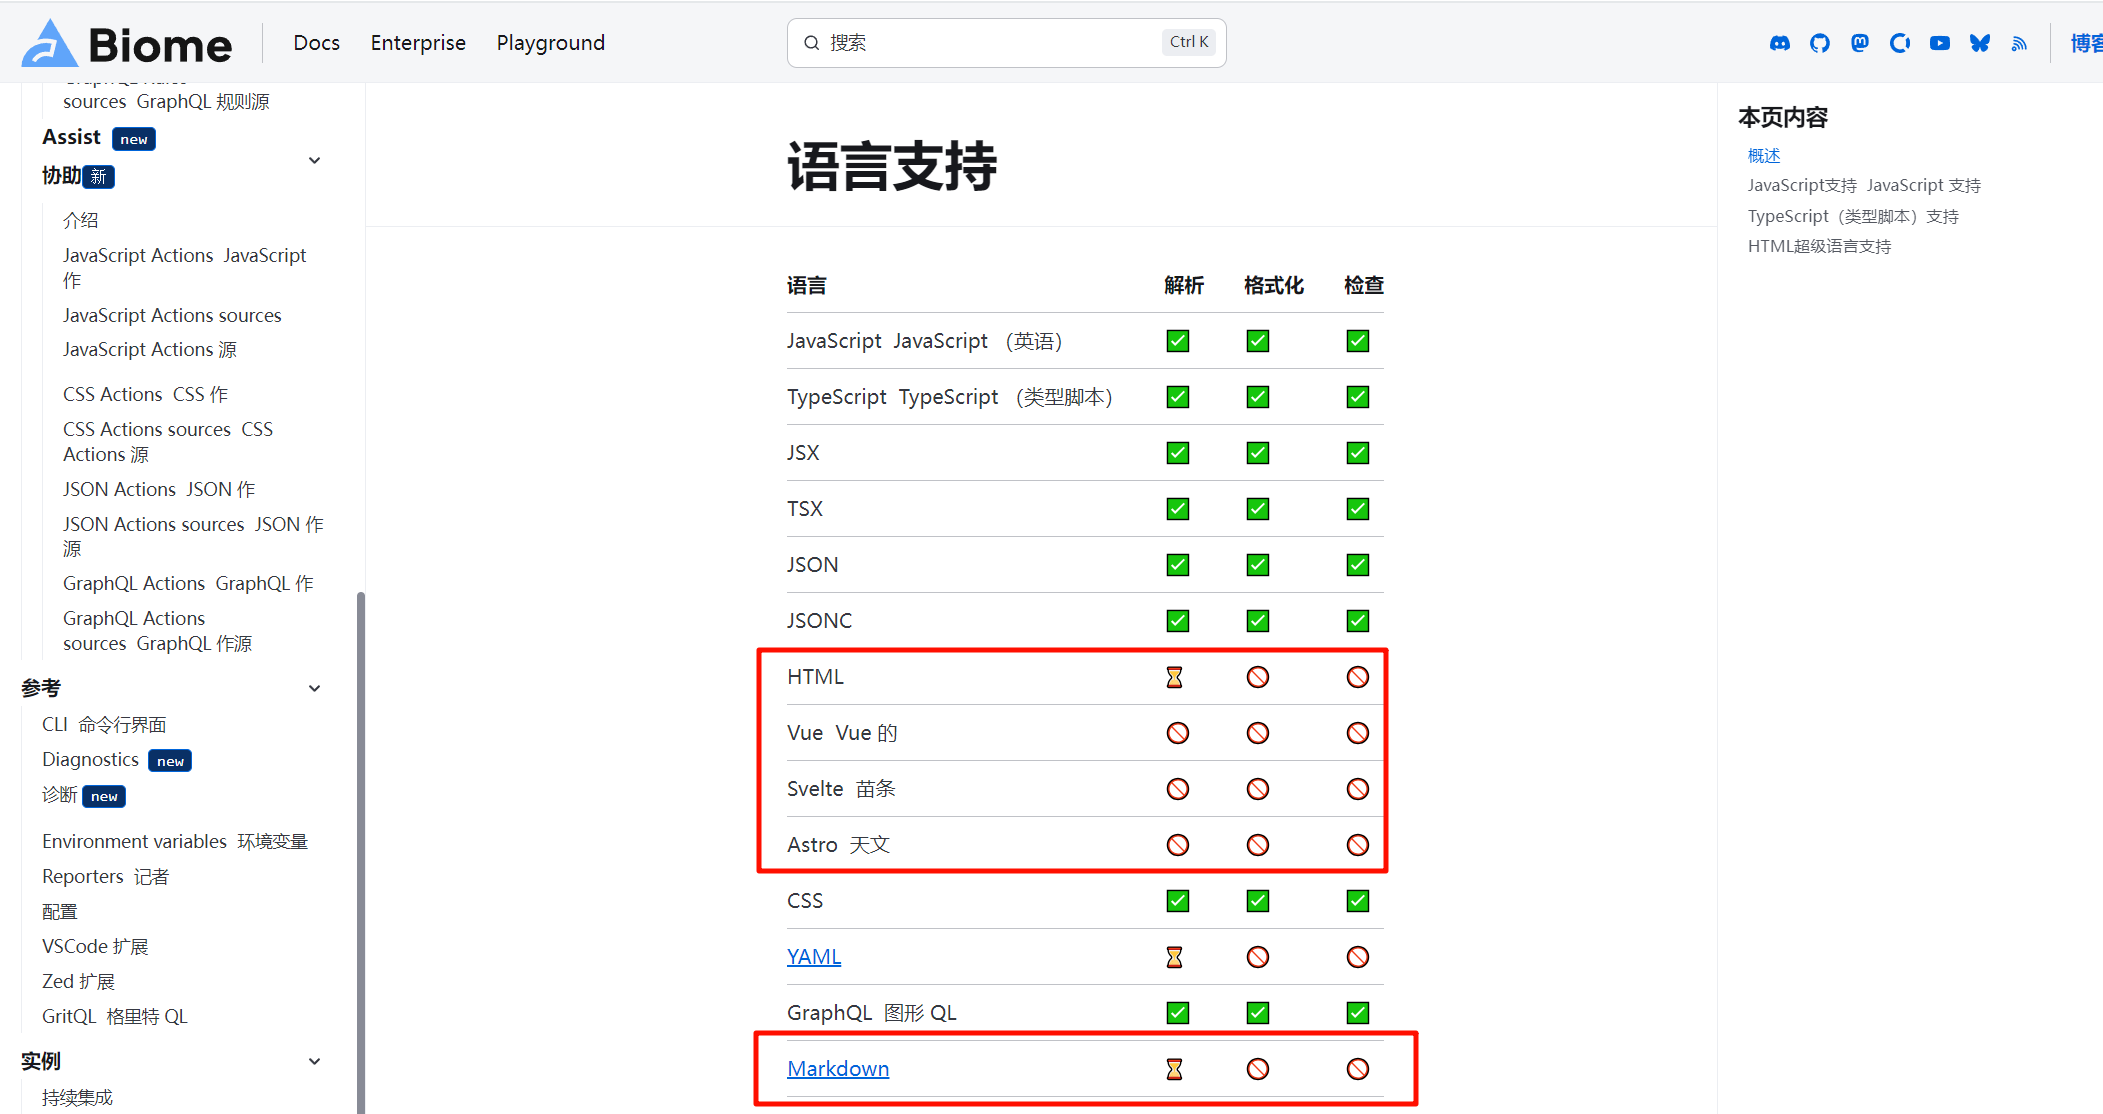Click the Markdown row lint prohibited icon
Image resolution: width=2103 pixels, height=1114 pixels.
pos(1358,1069)
